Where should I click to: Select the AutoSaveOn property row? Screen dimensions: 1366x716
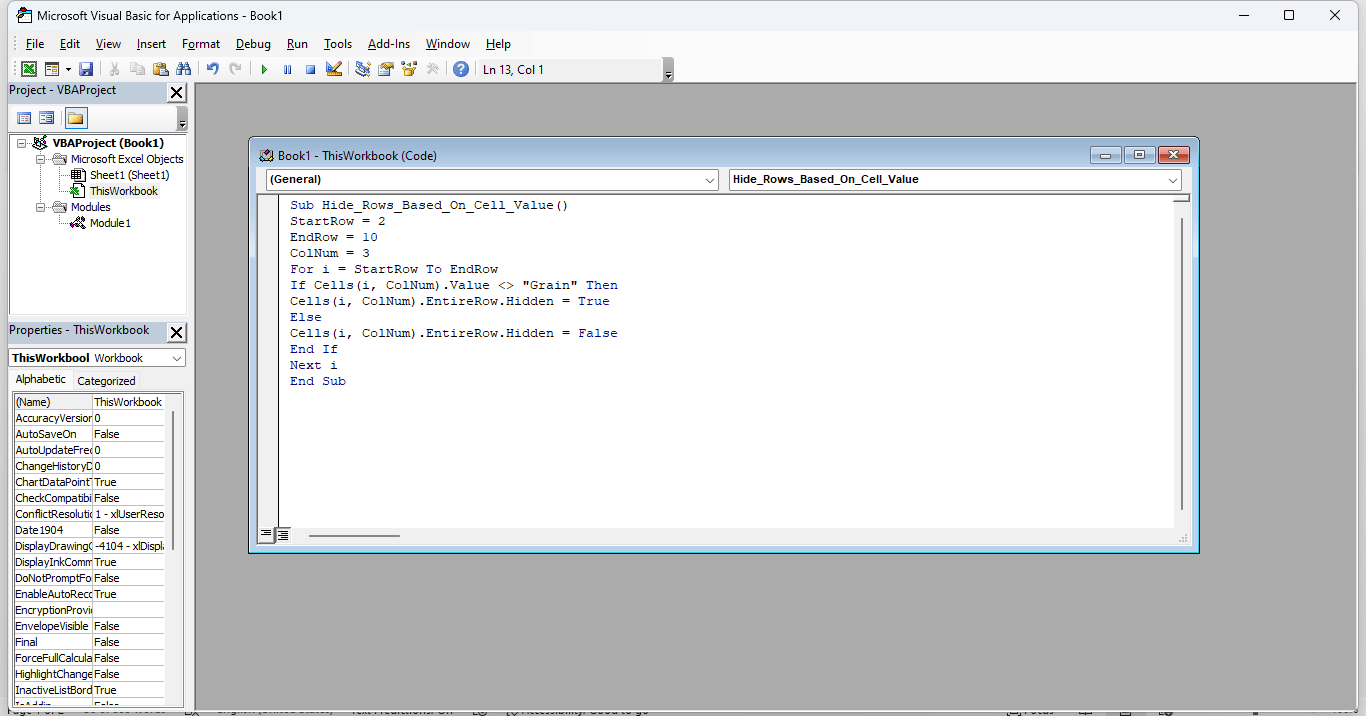pyautogui.click(x=50, y=433)
